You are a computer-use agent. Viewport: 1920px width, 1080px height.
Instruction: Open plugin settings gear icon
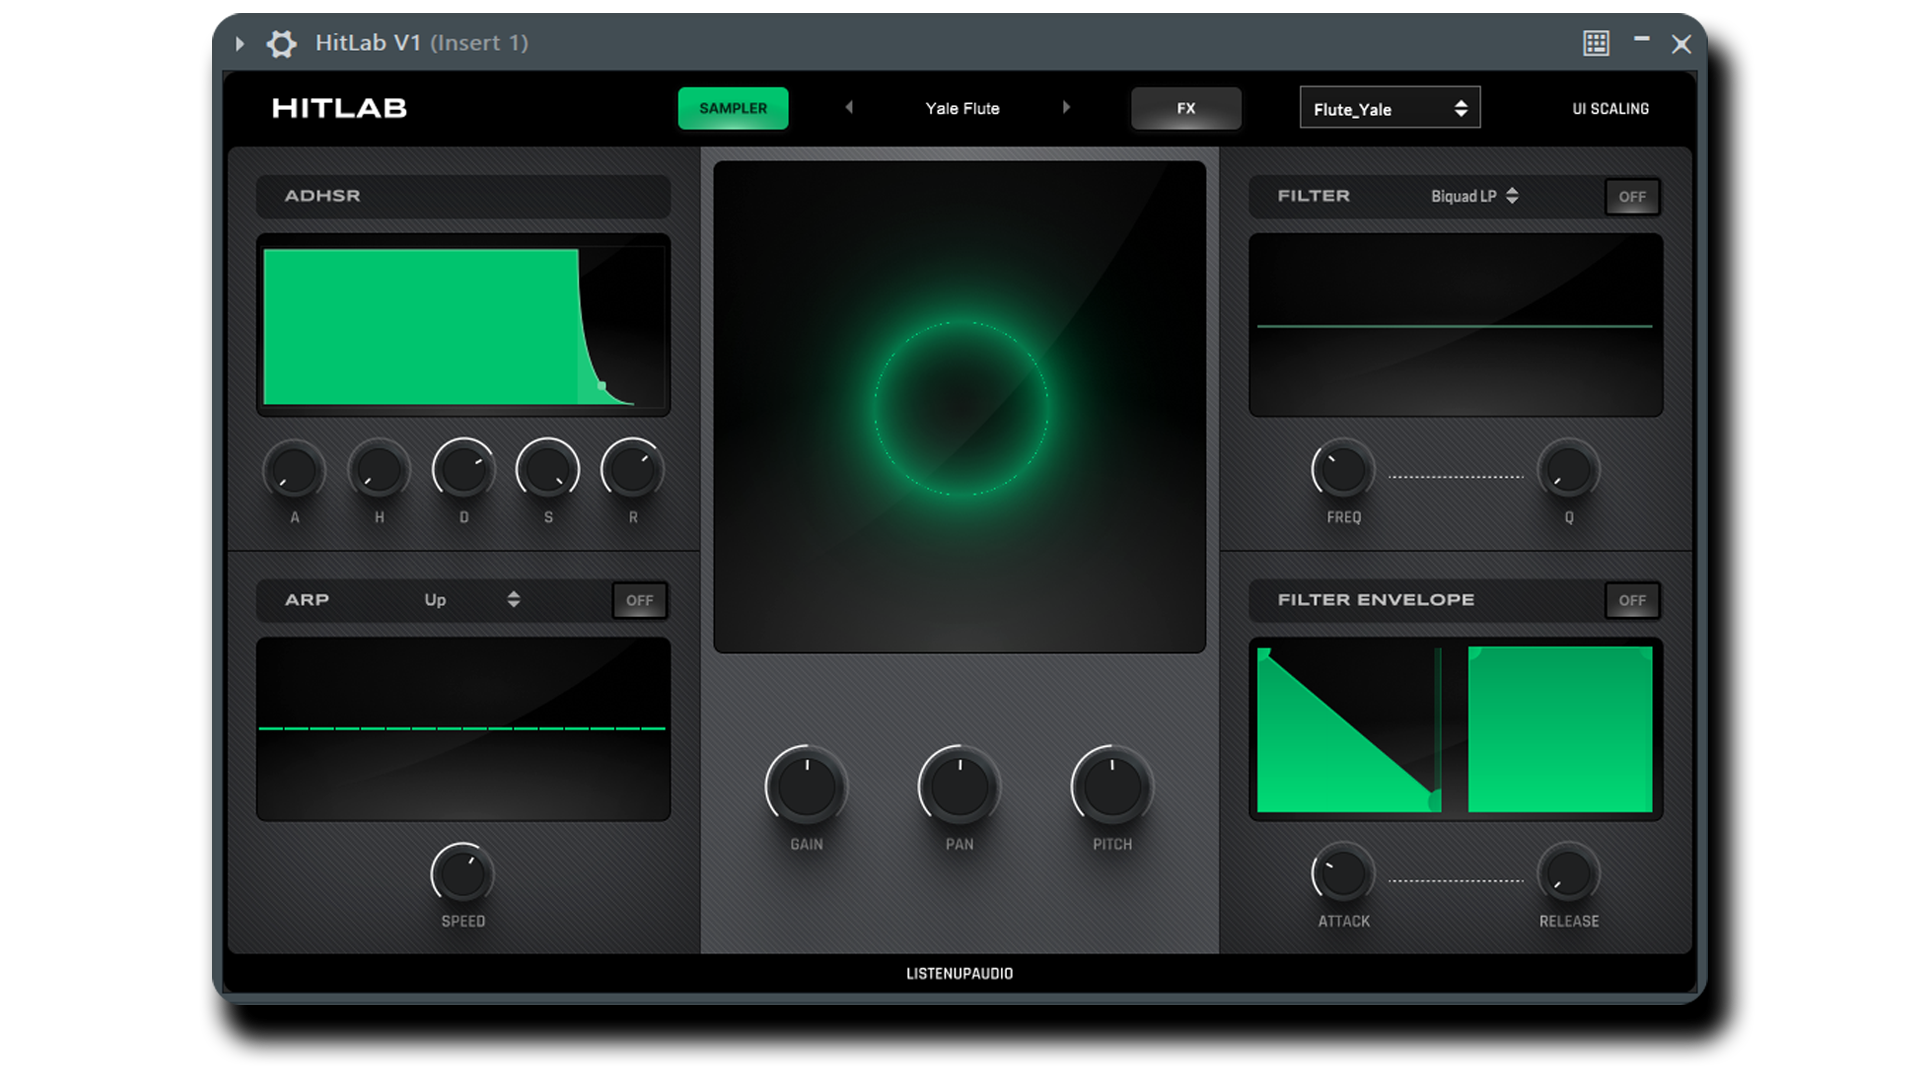(281, 44)
